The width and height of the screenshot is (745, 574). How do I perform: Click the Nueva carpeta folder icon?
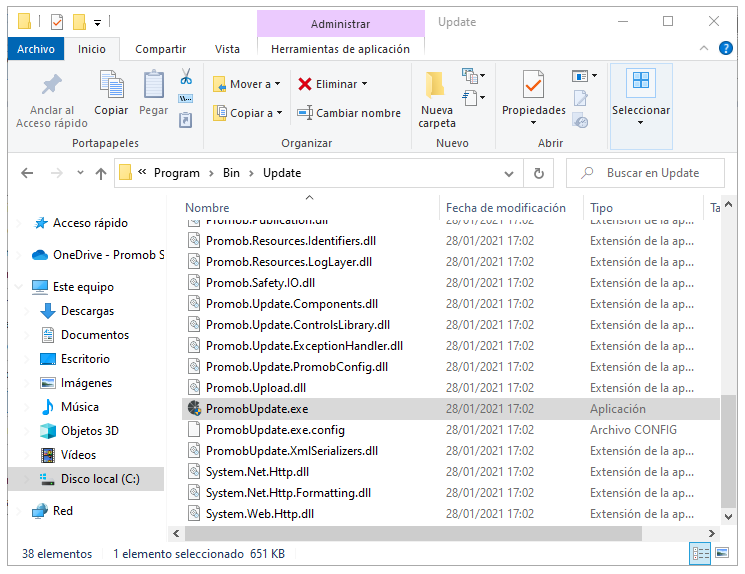click(435, 86)
